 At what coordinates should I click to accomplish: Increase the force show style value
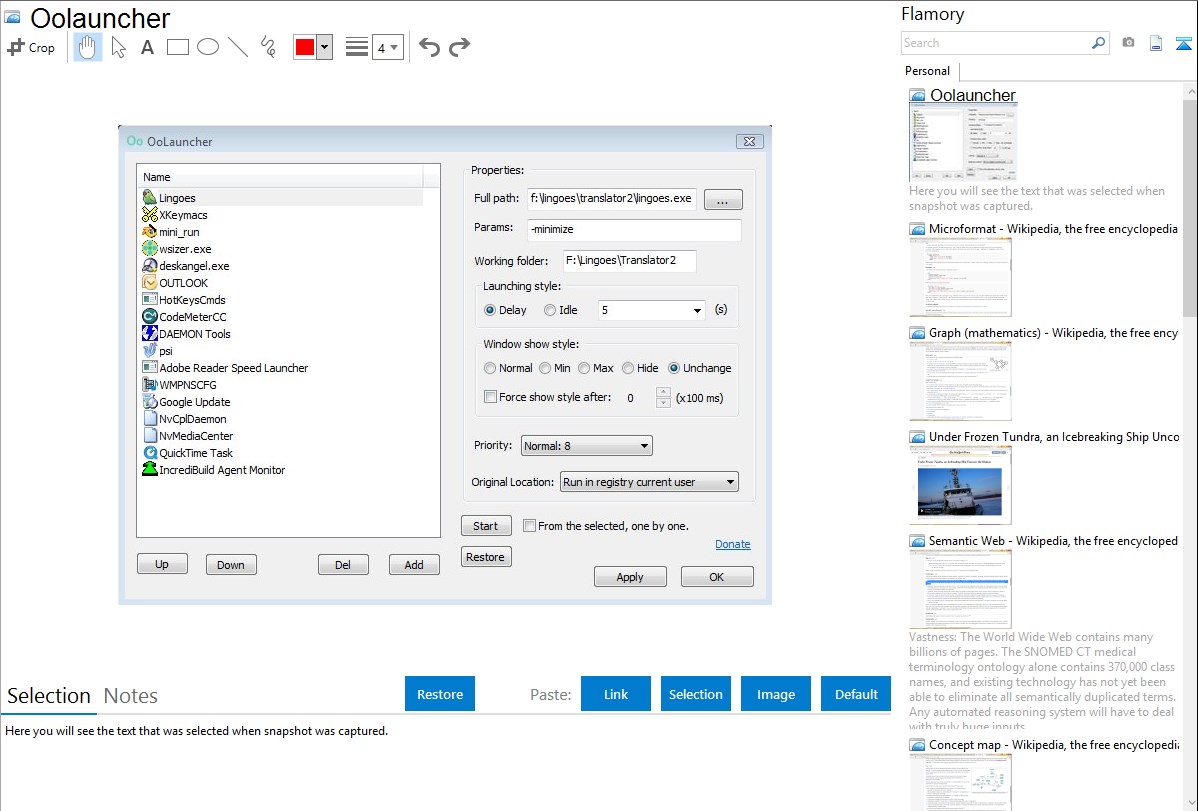click(x=663, y=392)
